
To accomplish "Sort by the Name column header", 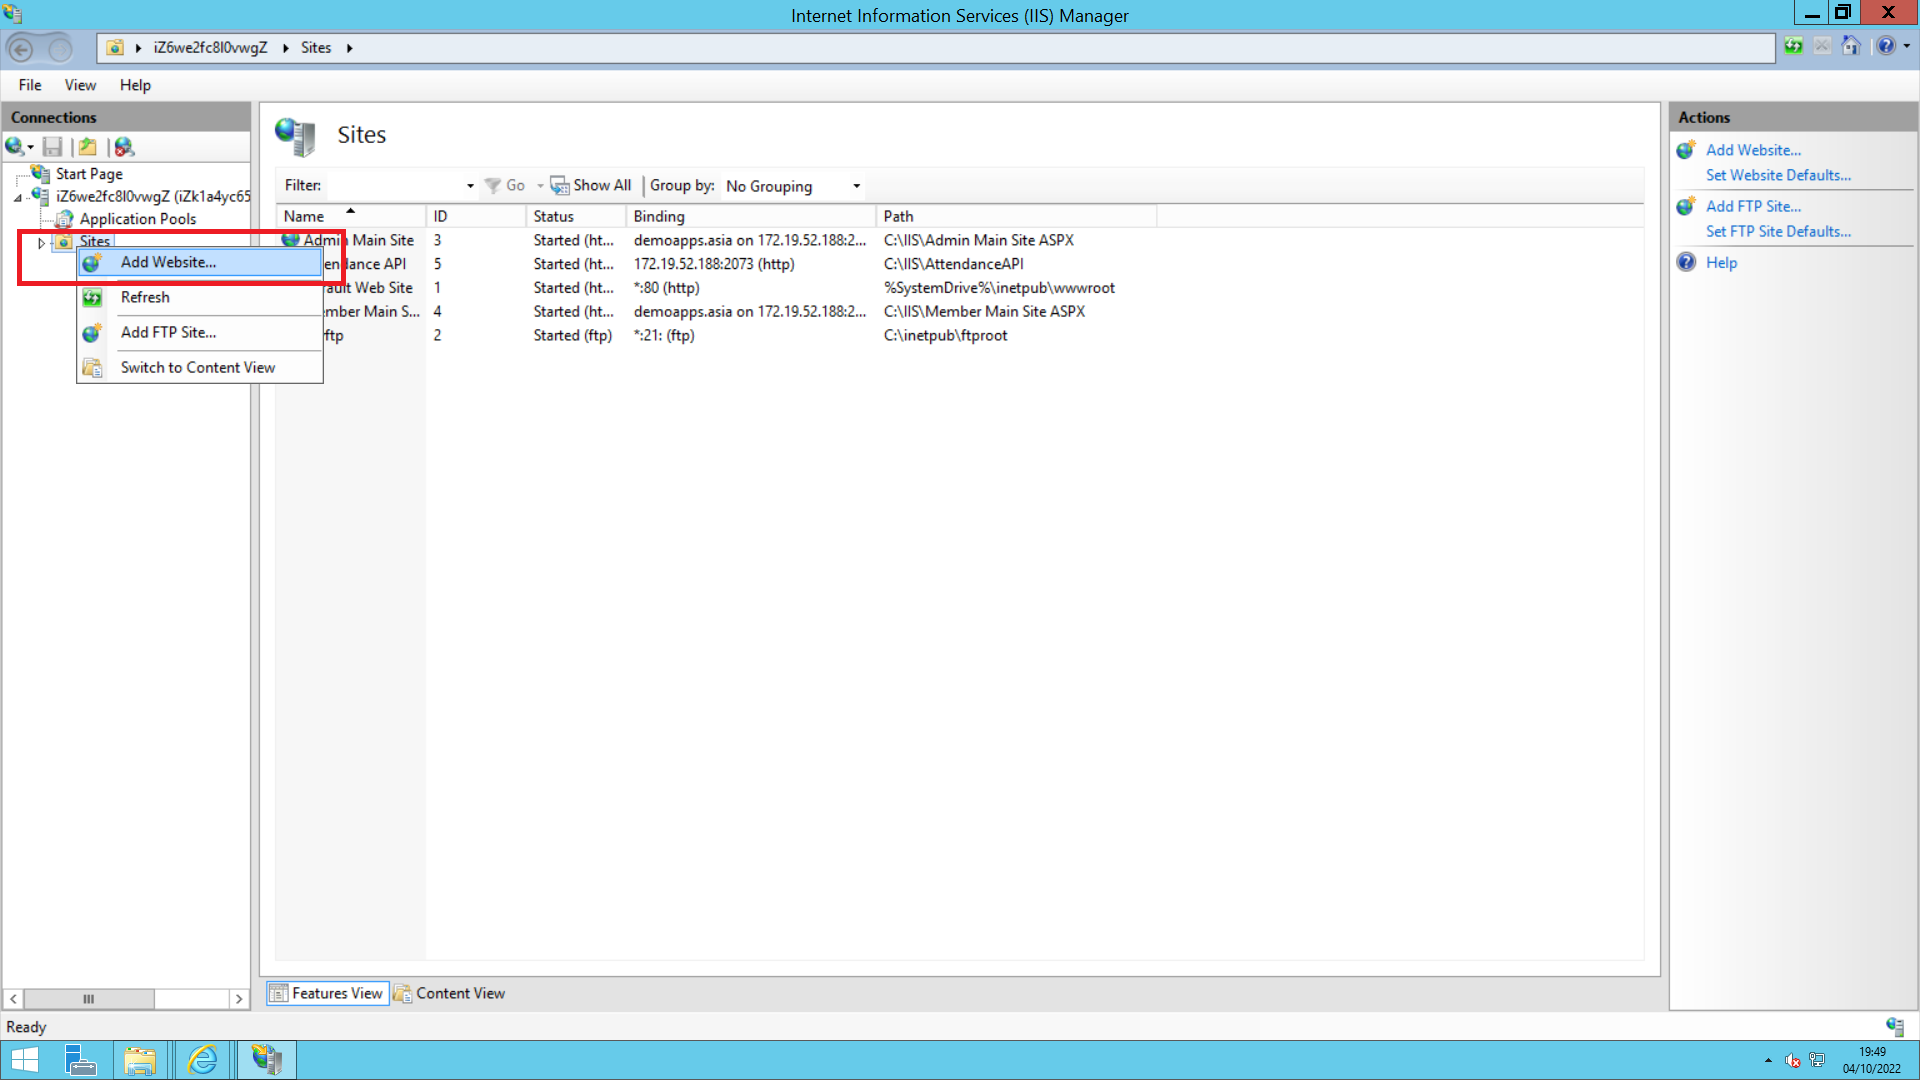I will tap(350, 216).
